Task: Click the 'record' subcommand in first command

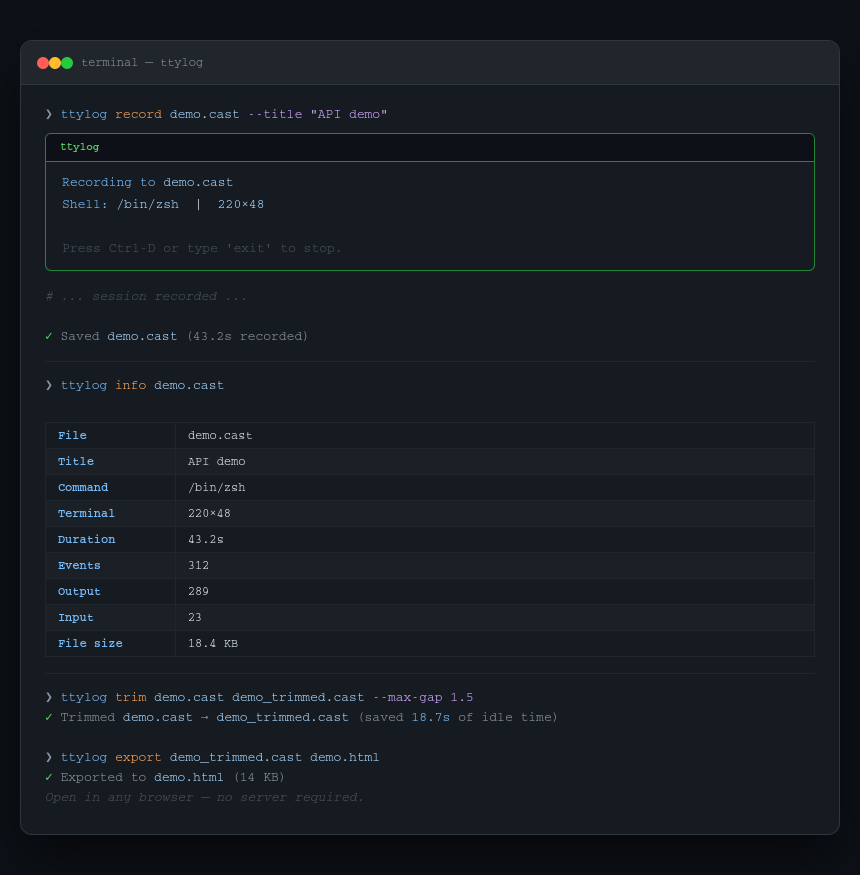Action: pos(138,114)
